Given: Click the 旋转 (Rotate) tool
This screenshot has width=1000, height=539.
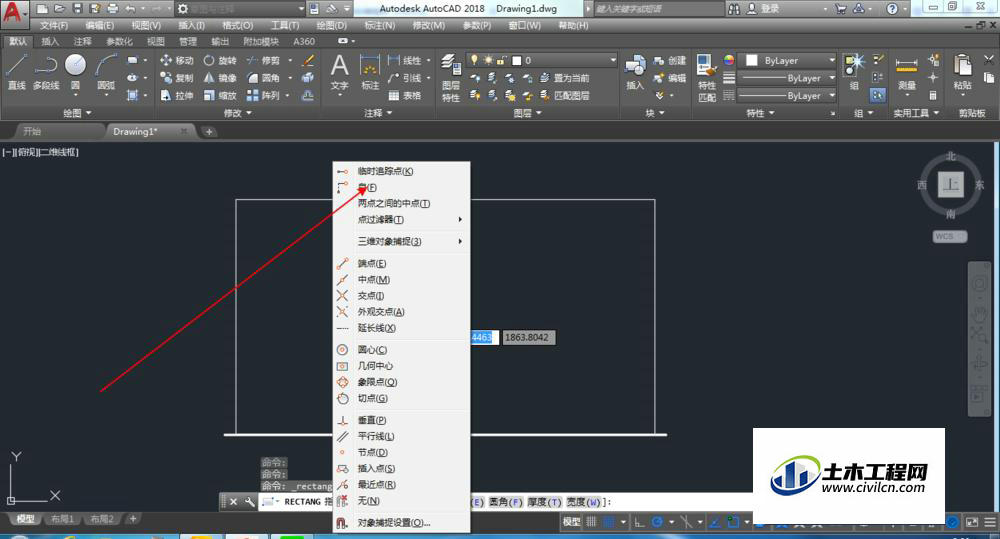Looking at the screenshot, I should [x=220, y=60].
